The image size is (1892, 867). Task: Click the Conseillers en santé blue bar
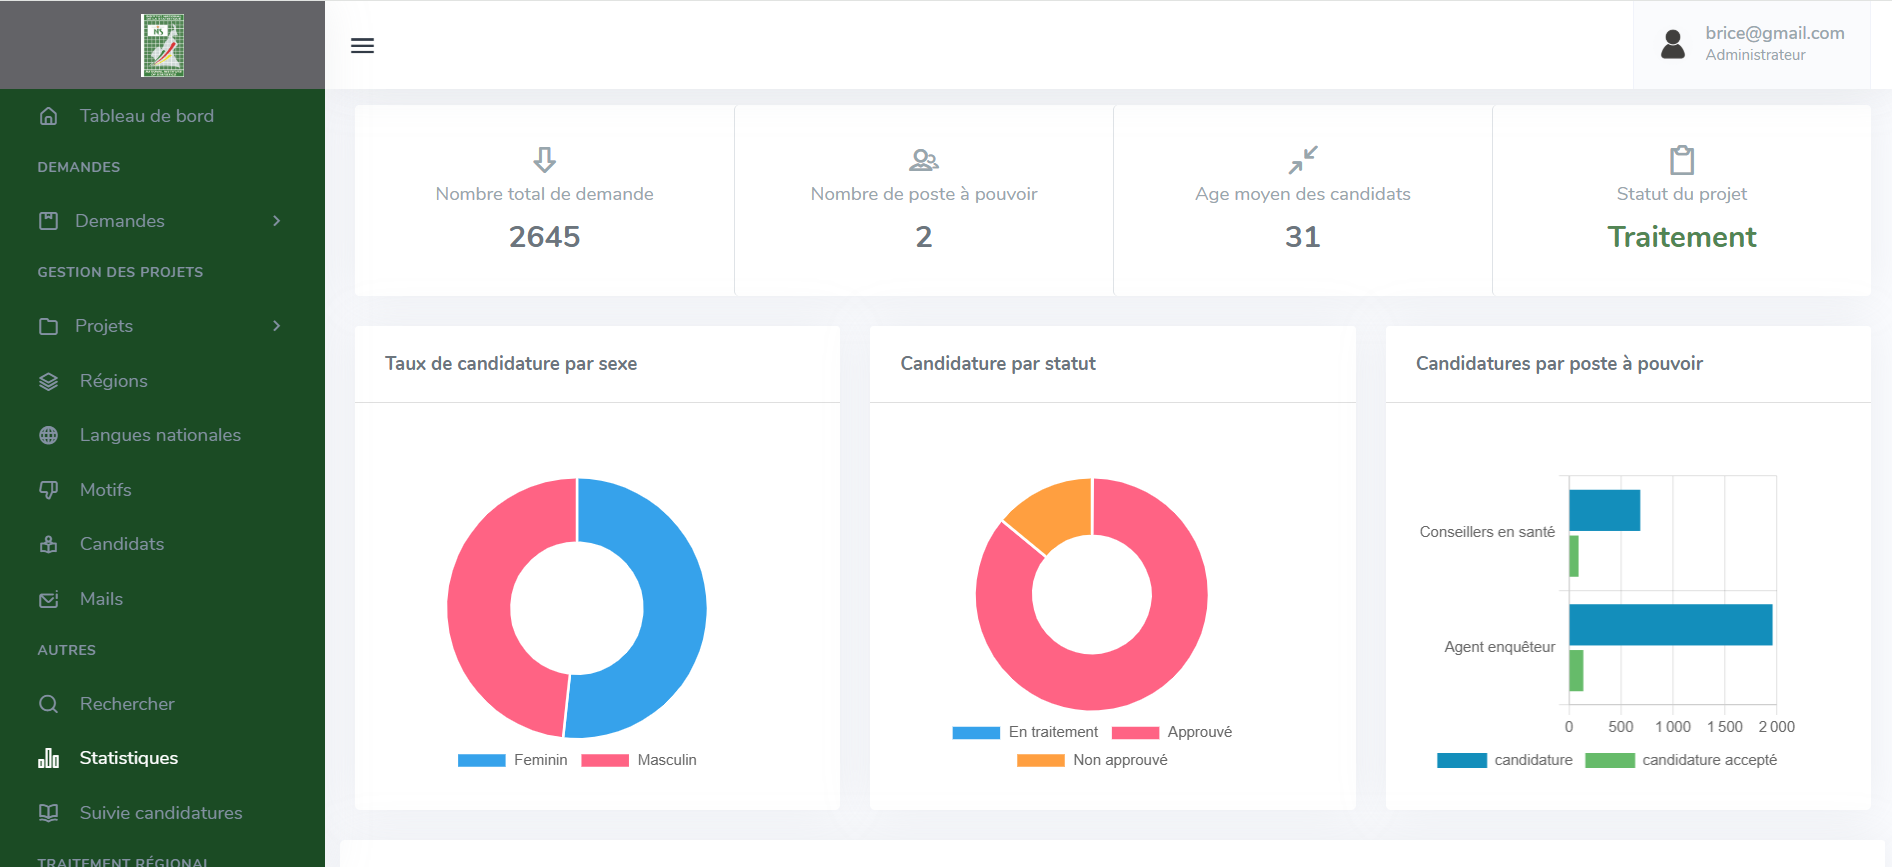(x=1604, y=510)
